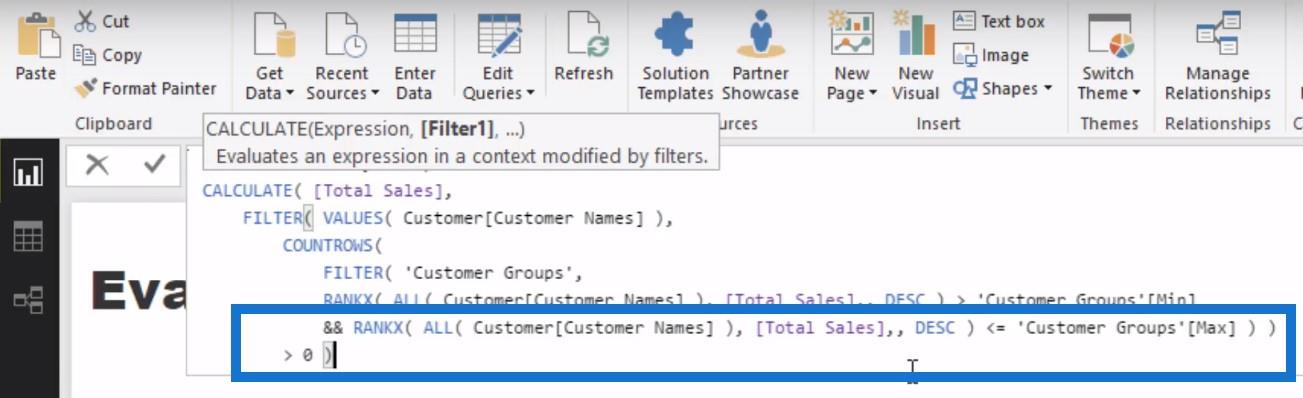Commit the formula with checkmark button
This screenshot has height=398, width=1303.
154,164
